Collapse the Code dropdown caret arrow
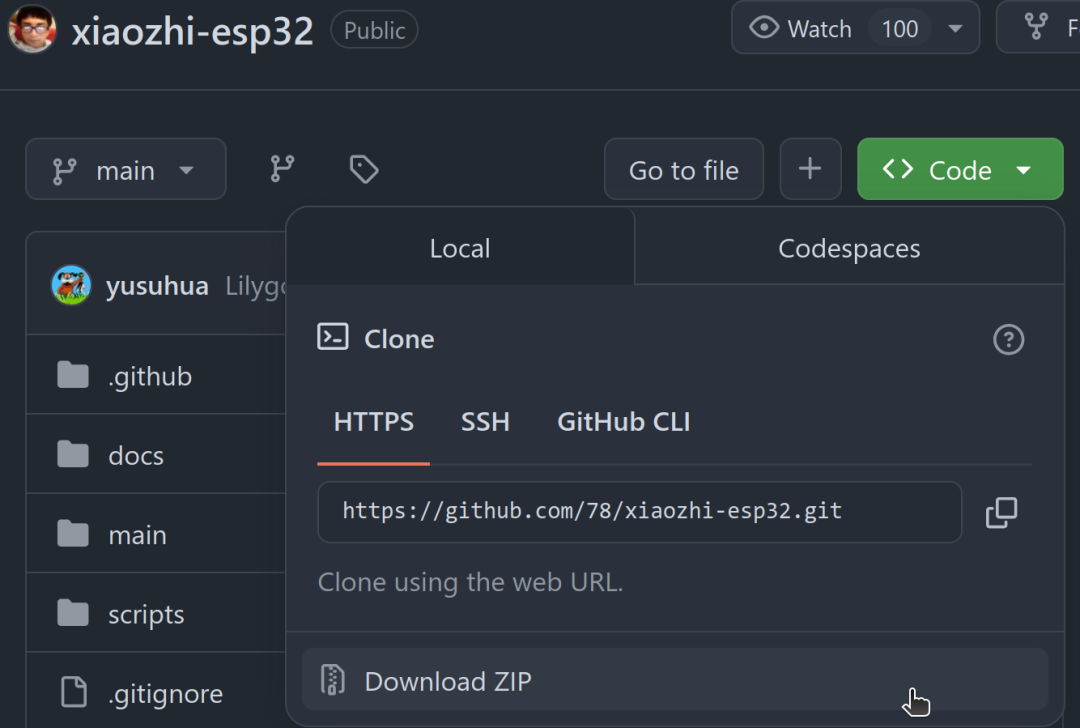This screenshot has width=1080, height=728. [x=1024, y=170]
